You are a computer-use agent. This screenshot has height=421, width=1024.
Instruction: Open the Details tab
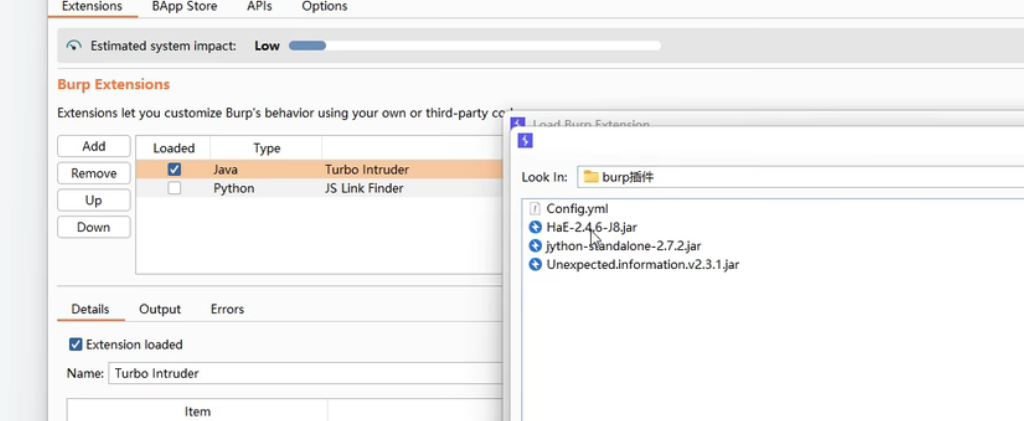point(90,309)
